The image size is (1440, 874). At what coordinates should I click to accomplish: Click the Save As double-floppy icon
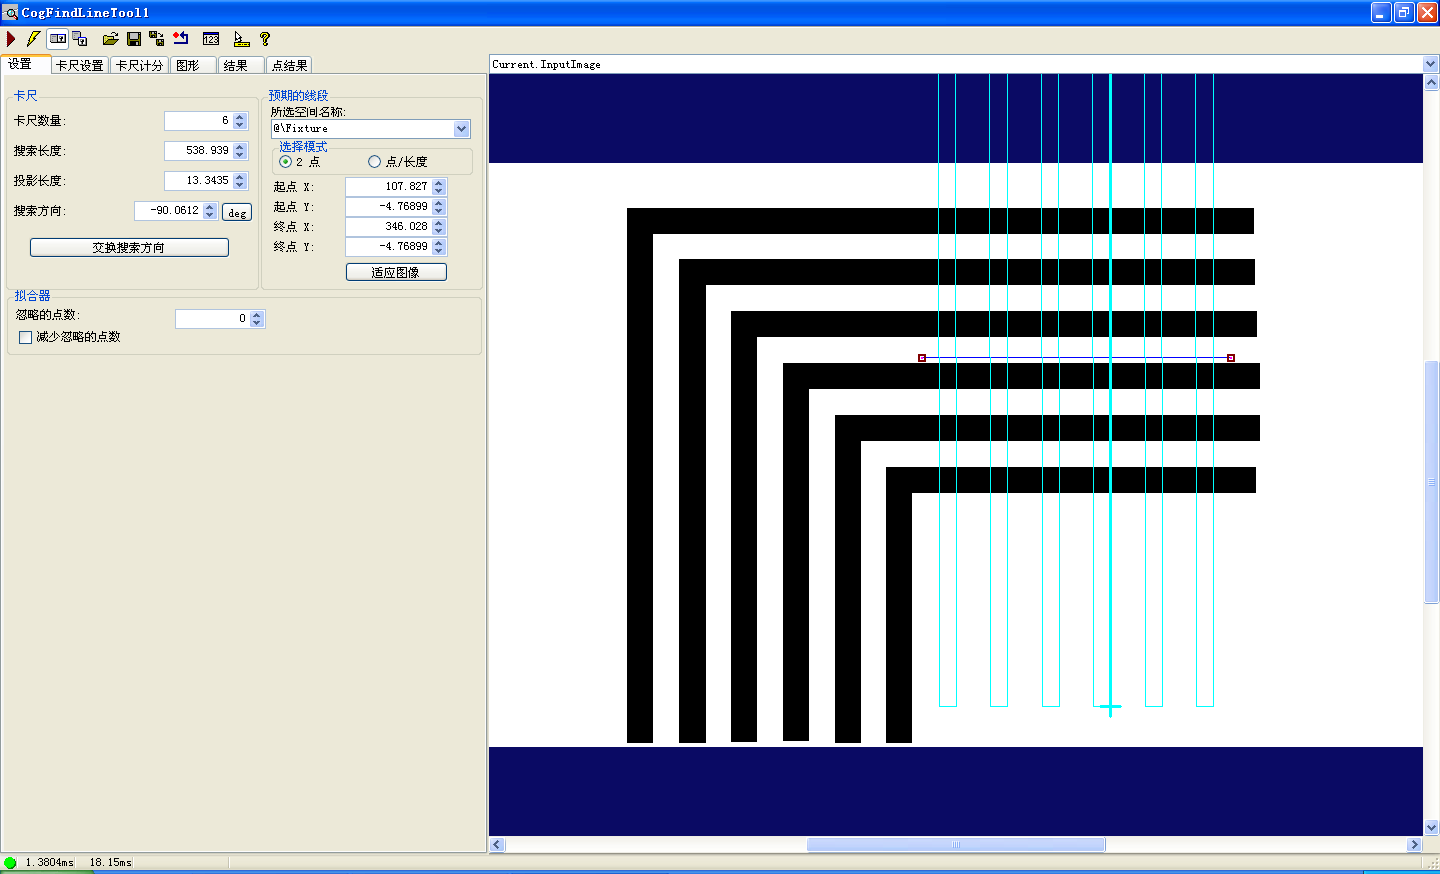click(x=156, y=39)
